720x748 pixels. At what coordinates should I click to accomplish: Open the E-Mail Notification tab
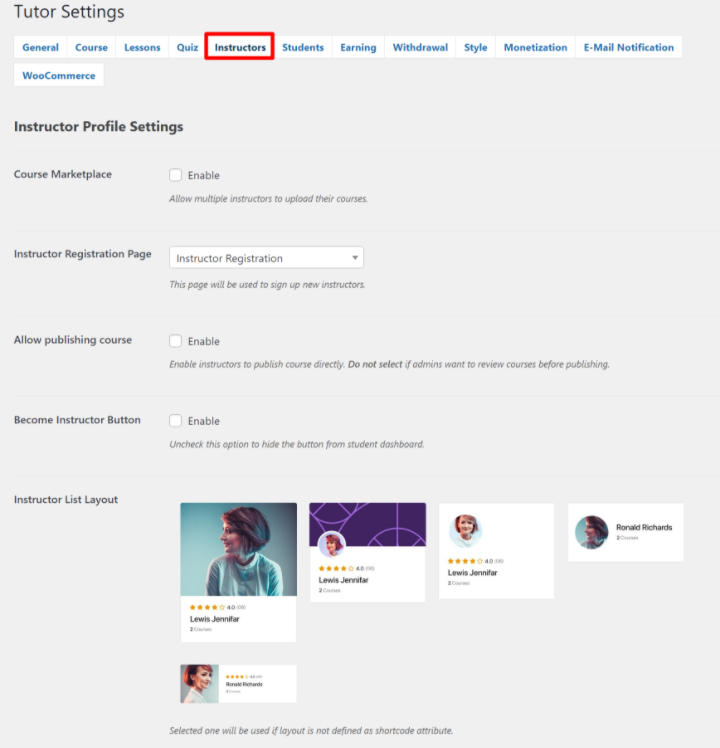[x=629, y=47]
